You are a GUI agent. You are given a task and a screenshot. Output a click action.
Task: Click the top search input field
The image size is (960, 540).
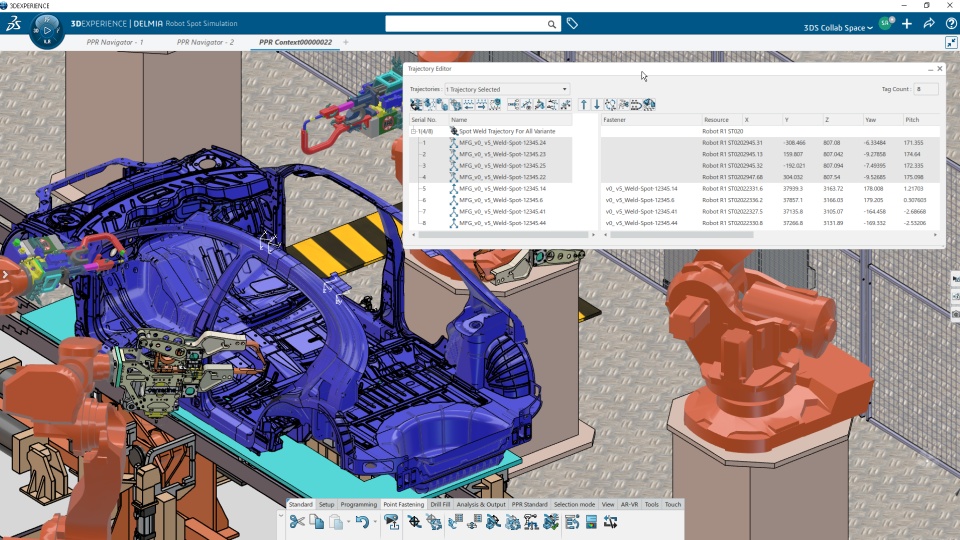point(467,24)
